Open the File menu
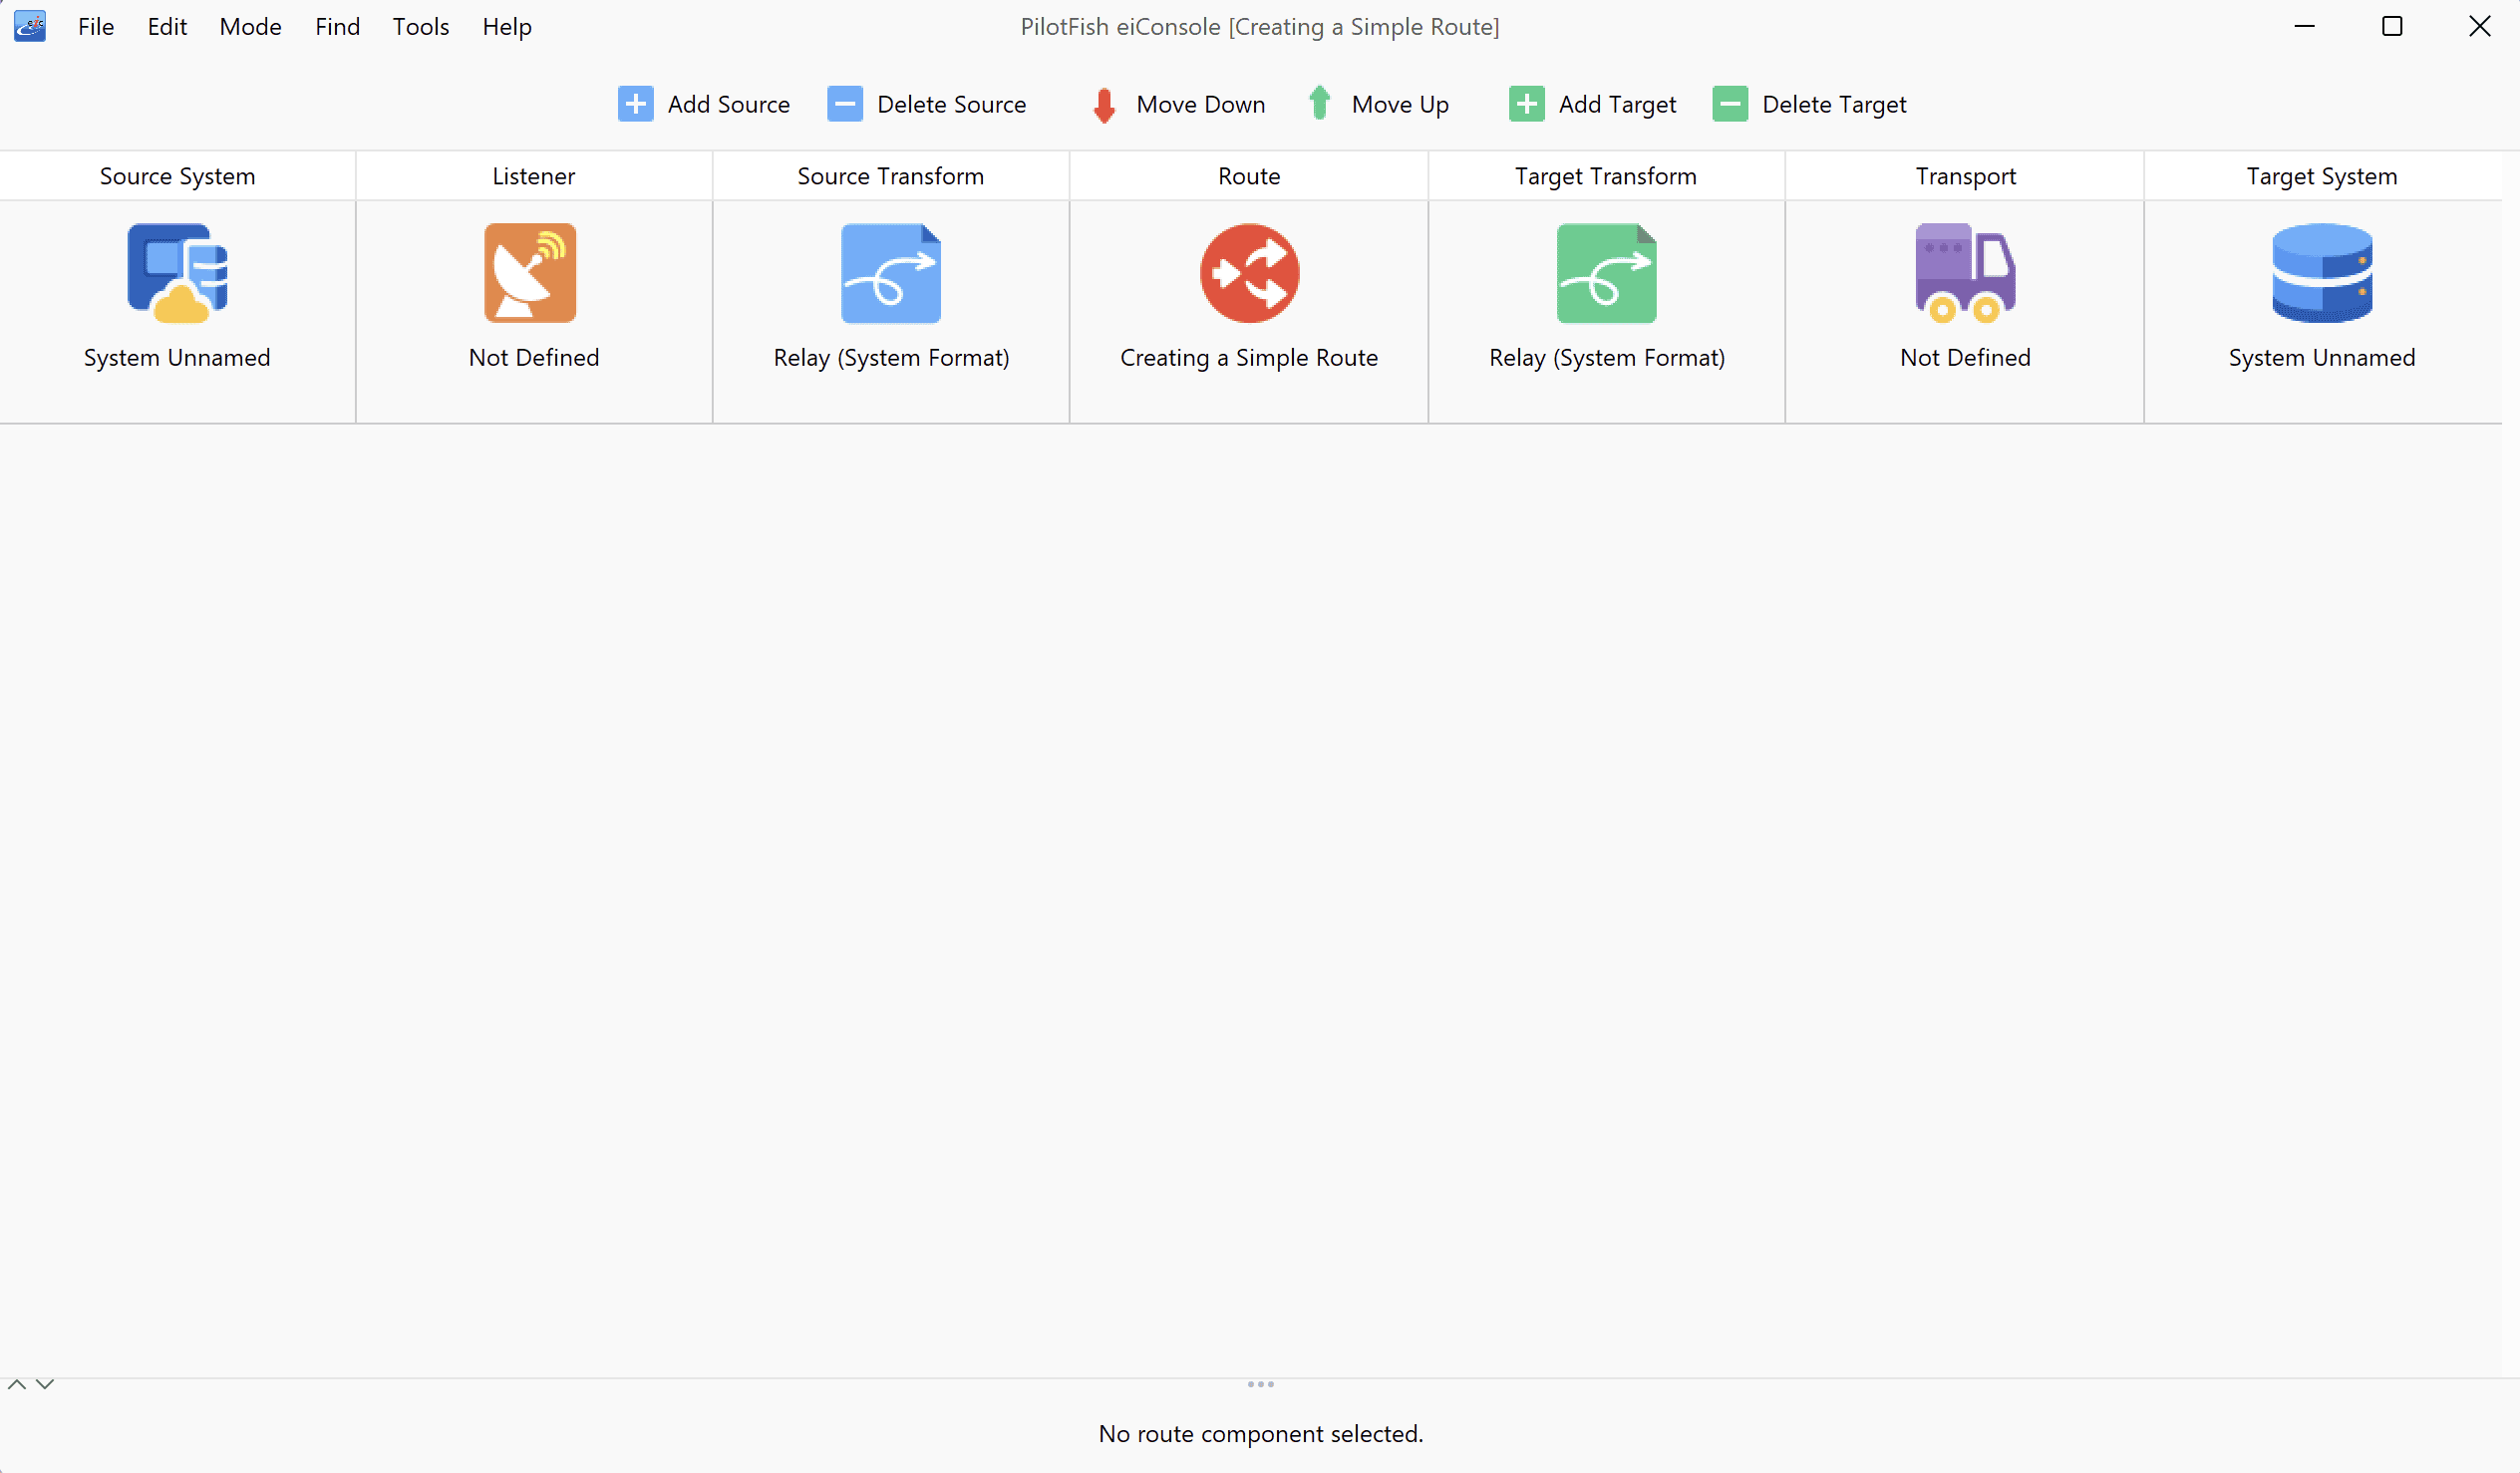The width and height of the screenshot is (2520, 1473). (96, 27)
